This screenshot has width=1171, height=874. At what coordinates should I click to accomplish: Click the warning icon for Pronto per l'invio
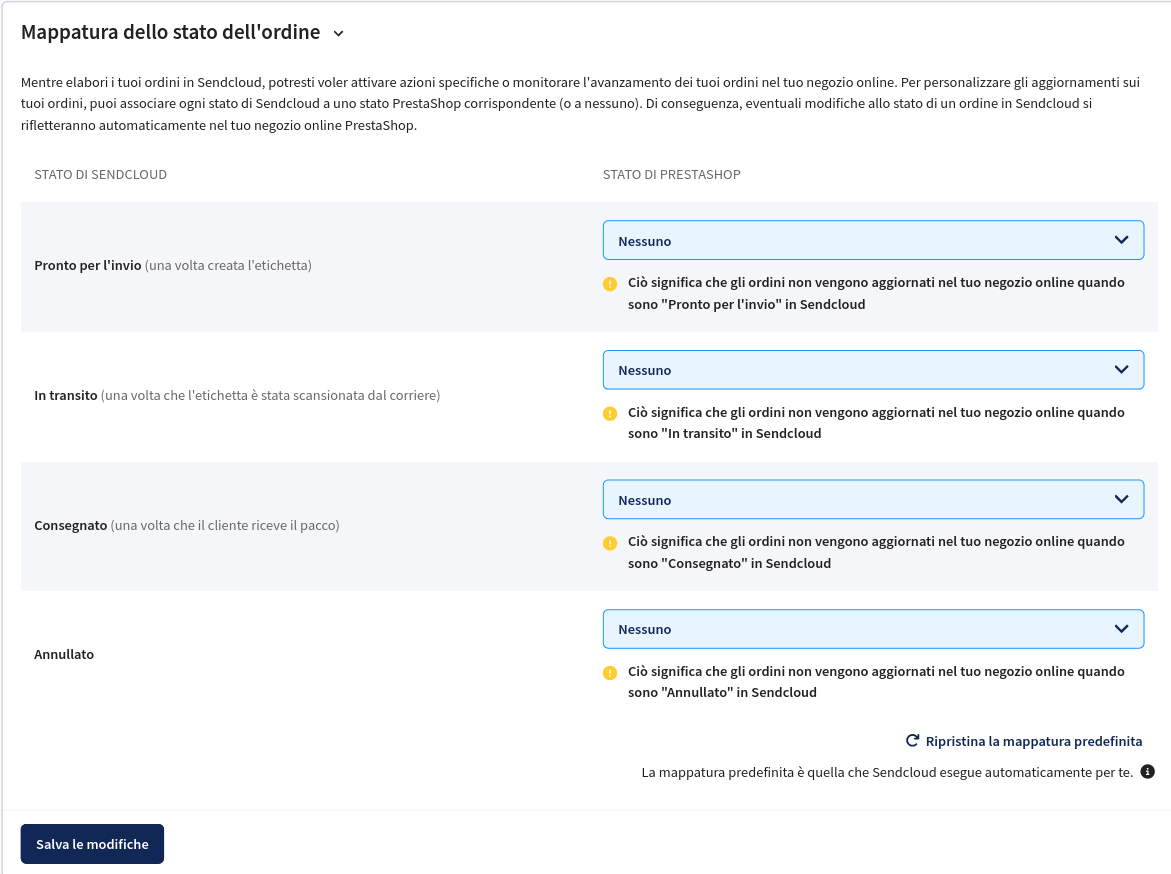pos(610,284)
